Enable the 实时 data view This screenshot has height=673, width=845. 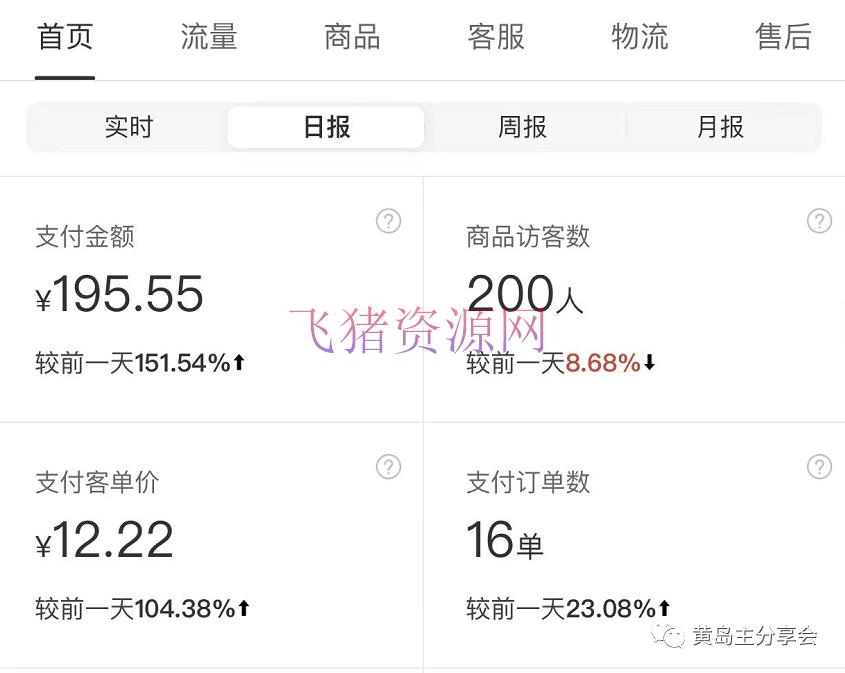128,127
